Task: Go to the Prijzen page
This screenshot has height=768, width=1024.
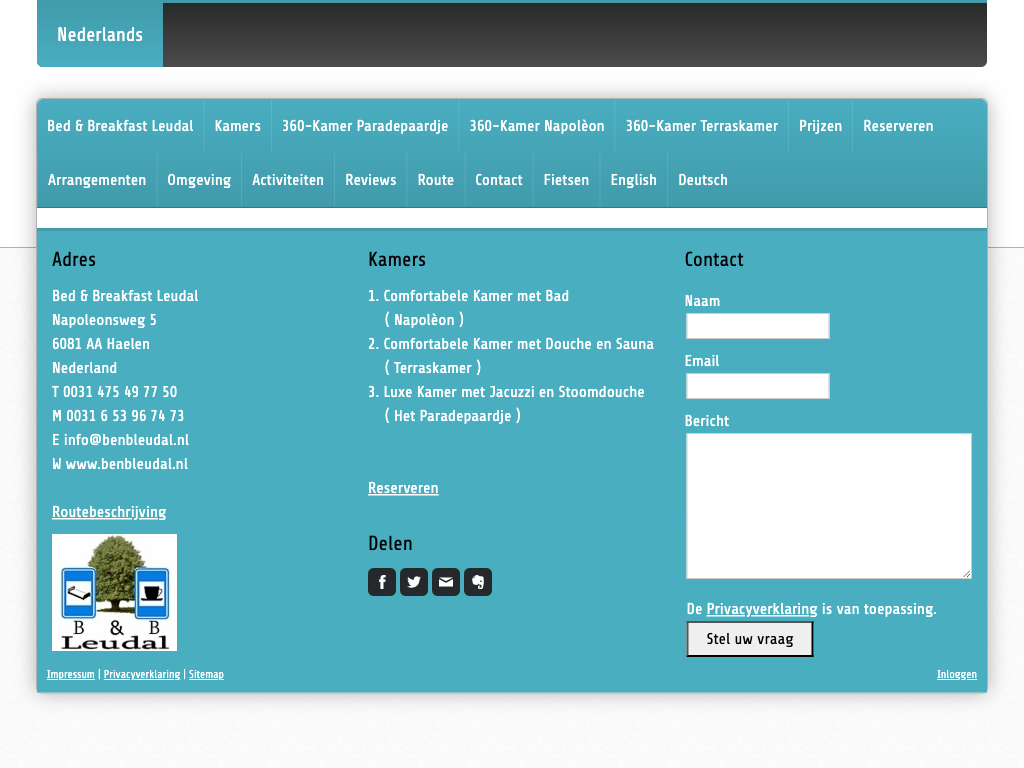Action: coord(820,126)
